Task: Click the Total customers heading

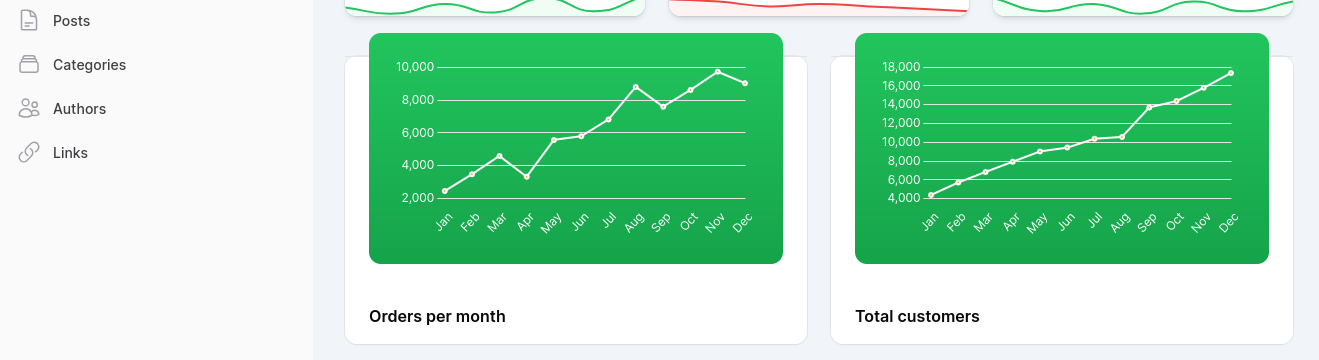Action: 917,316
